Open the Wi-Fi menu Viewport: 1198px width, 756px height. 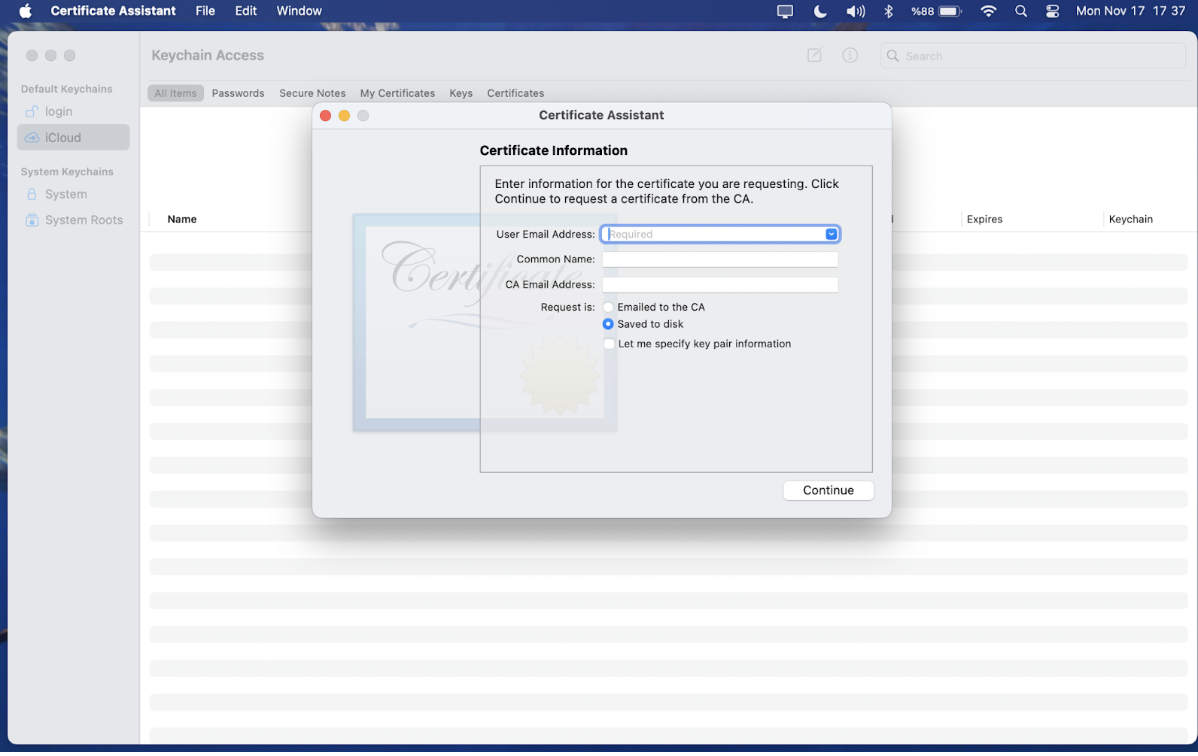[988, 11]
